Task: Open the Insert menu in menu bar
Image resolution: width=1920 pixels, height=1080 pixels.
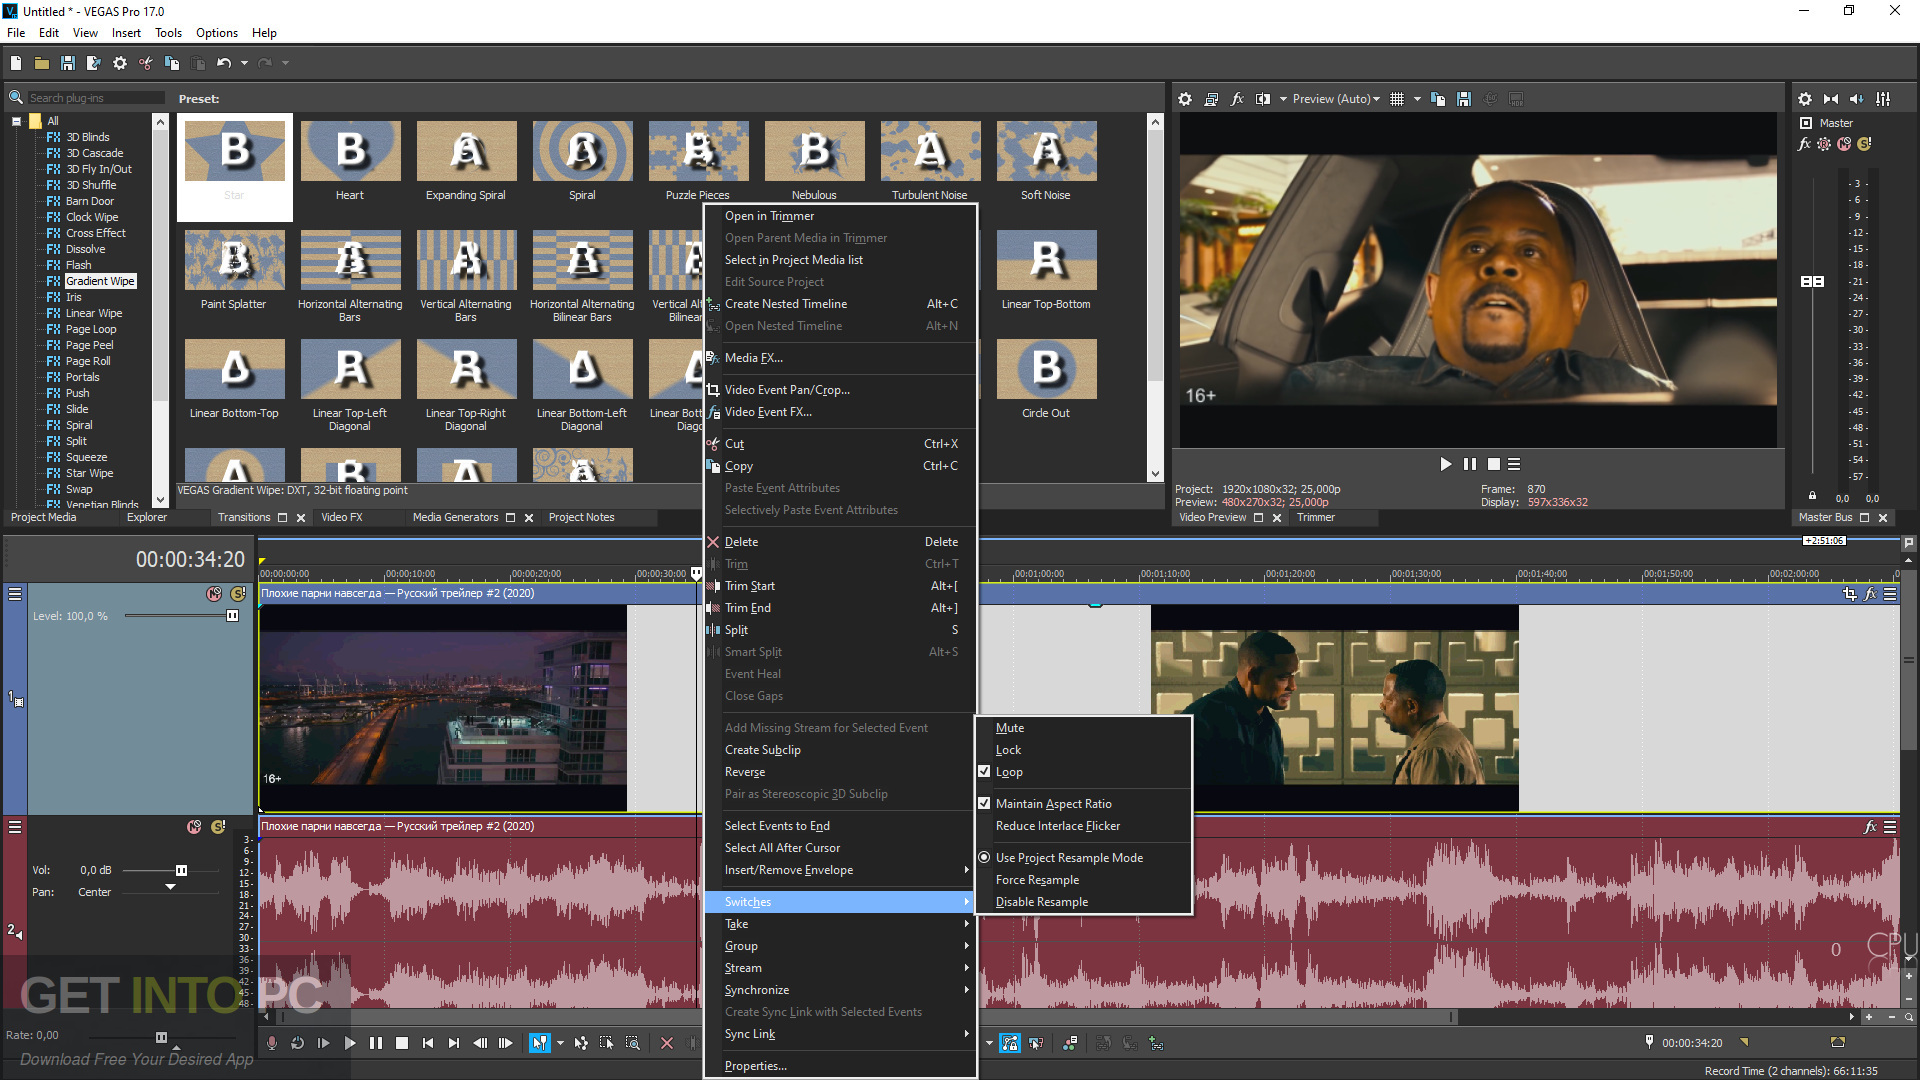Action: (x=126, y=33)
